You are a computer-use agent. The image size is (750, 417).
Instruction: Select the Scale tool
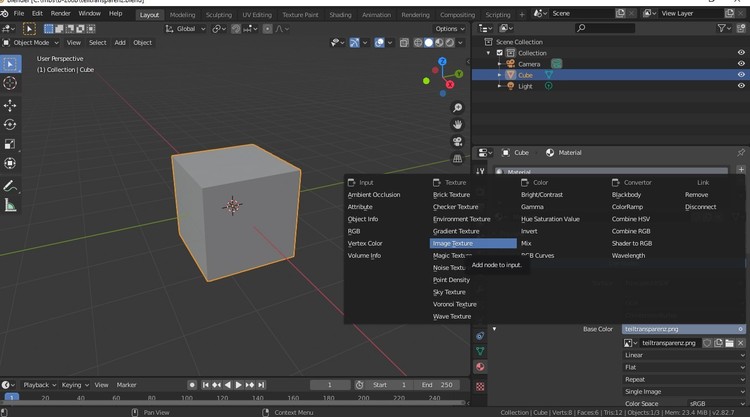coord(10,144)
